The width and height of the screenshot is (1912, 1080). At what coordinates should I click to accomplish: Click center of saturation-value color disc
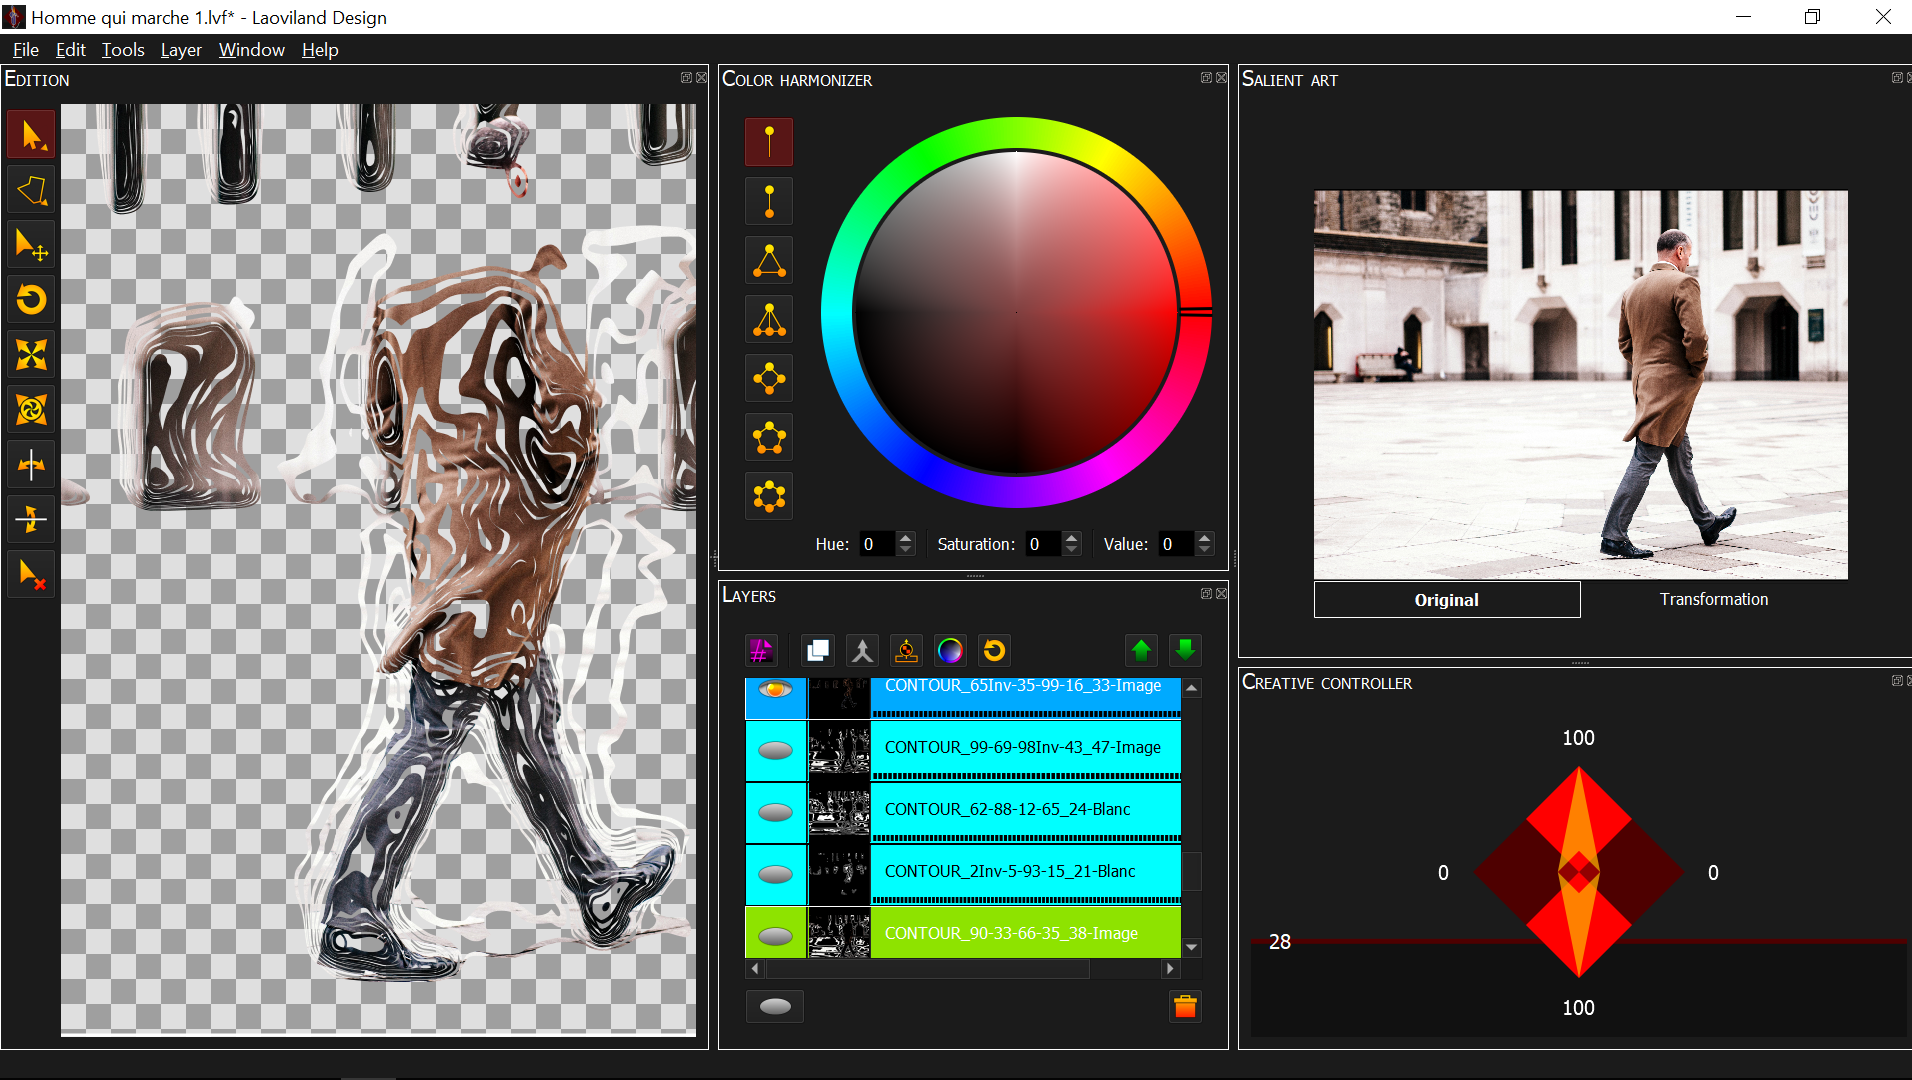(x=1016, y=312)
